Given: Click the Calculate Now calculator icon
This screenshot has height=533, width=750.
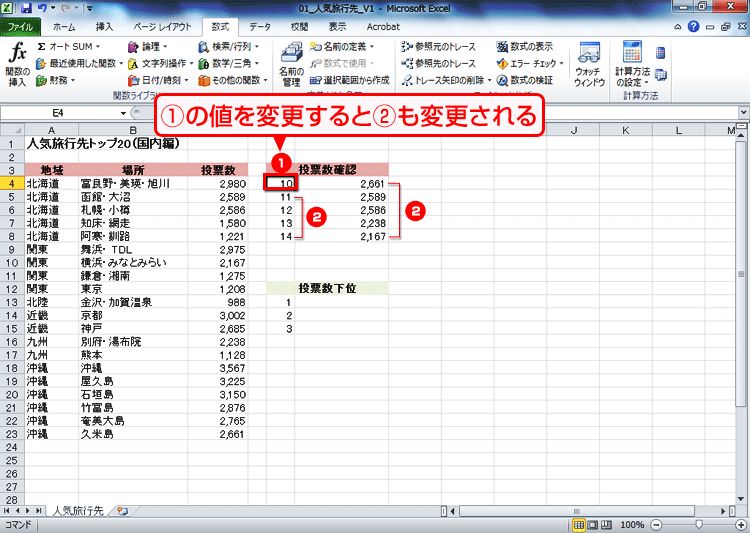Looking at the screenshot, I should click(661, 53).
